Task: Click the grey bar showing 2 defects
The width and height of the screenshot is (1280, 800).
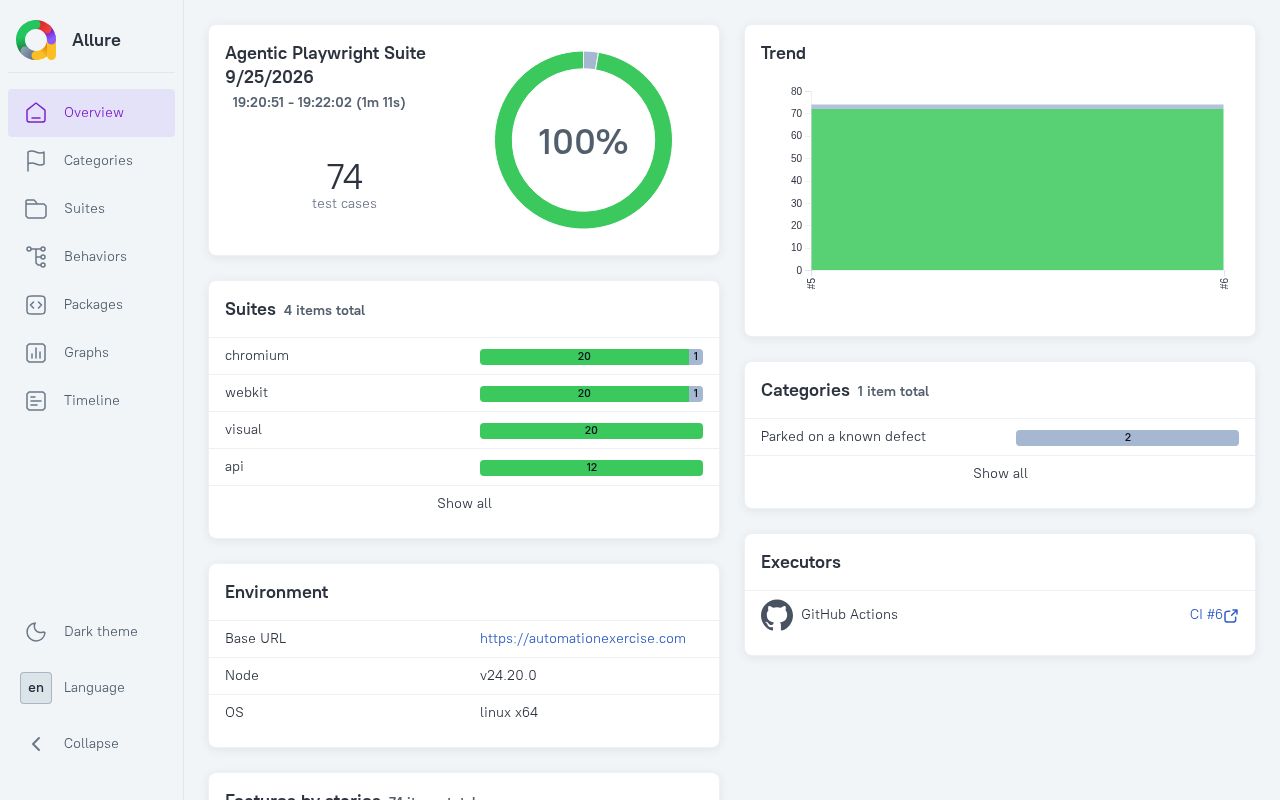Action: click(1127, 438)
